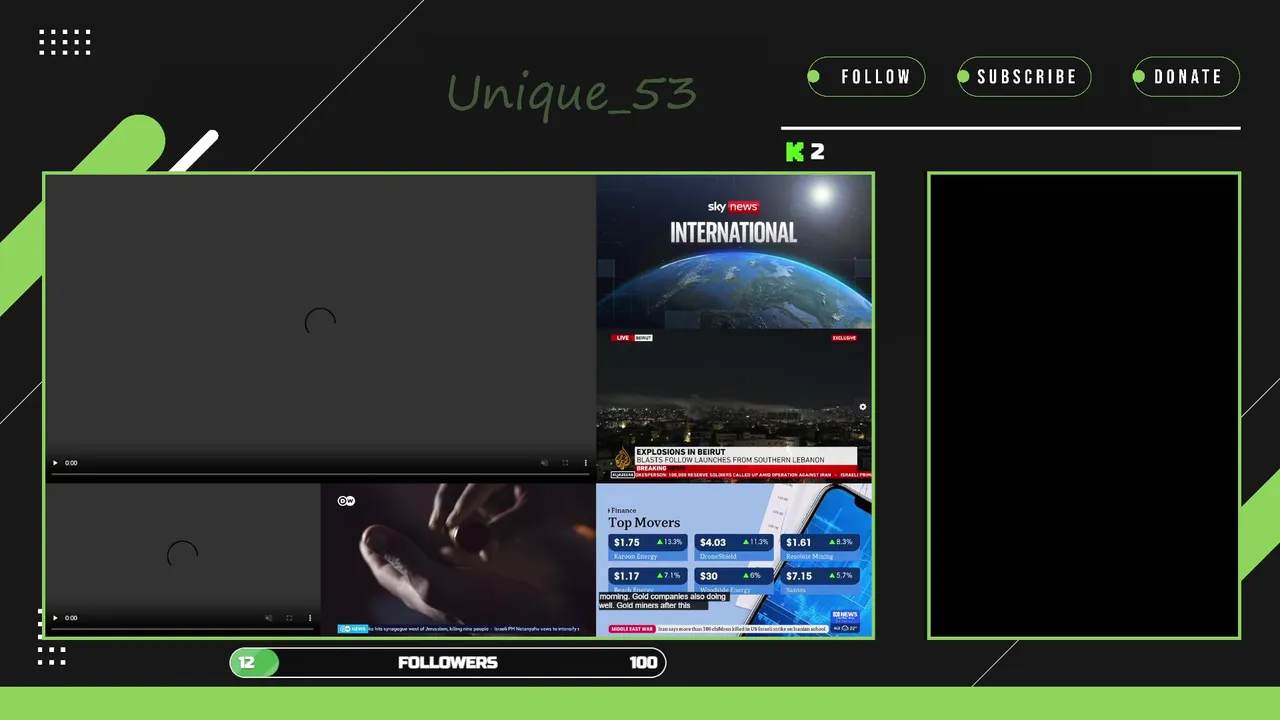Open more options on small bottom-left player

click(310, 618)
